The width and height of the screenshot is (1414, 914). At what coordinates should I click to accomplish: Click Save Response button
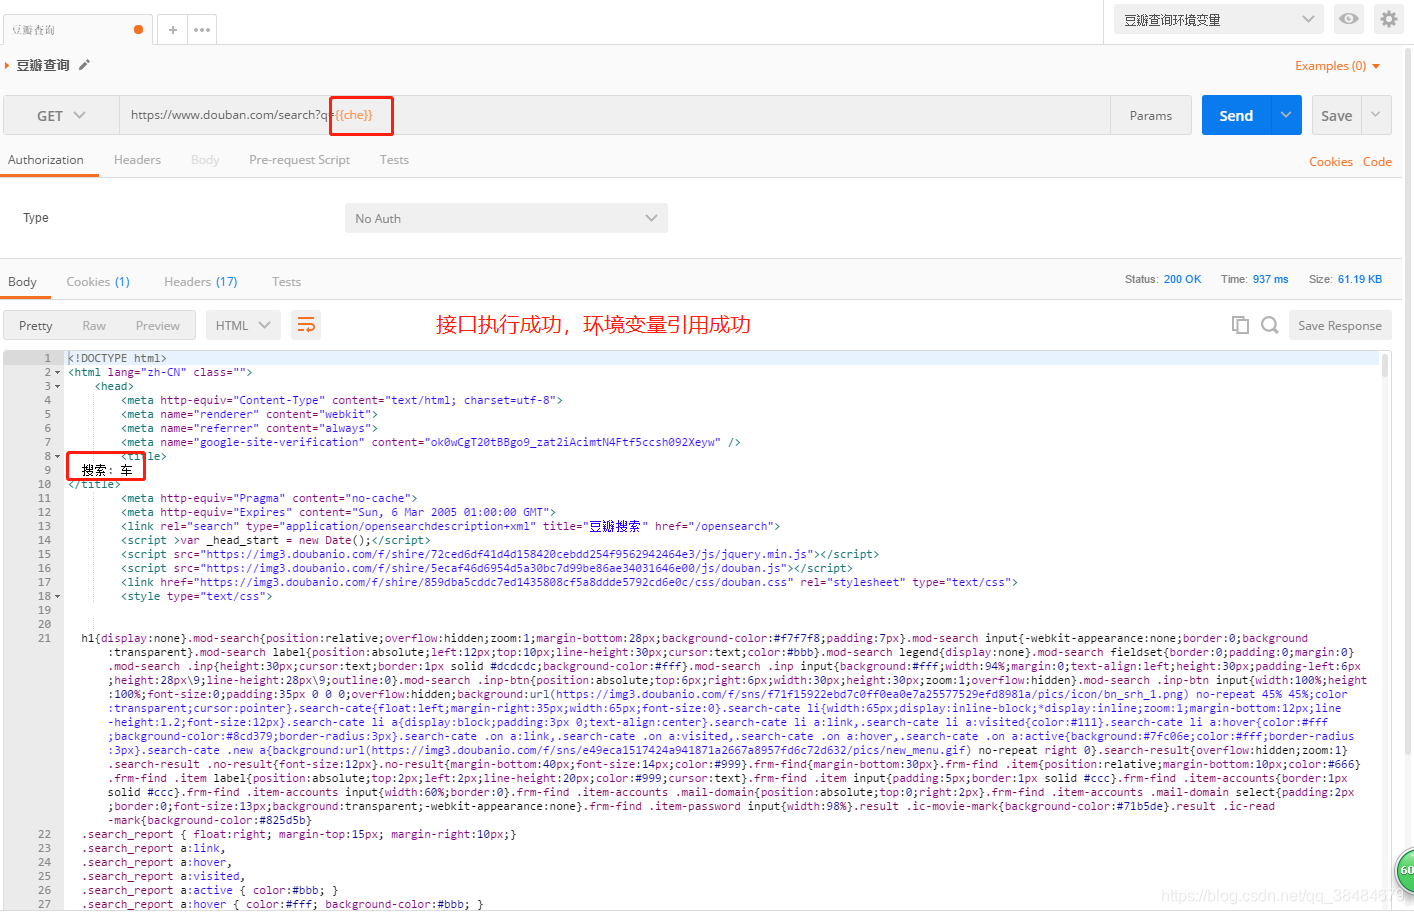[x=1340, y=325]
